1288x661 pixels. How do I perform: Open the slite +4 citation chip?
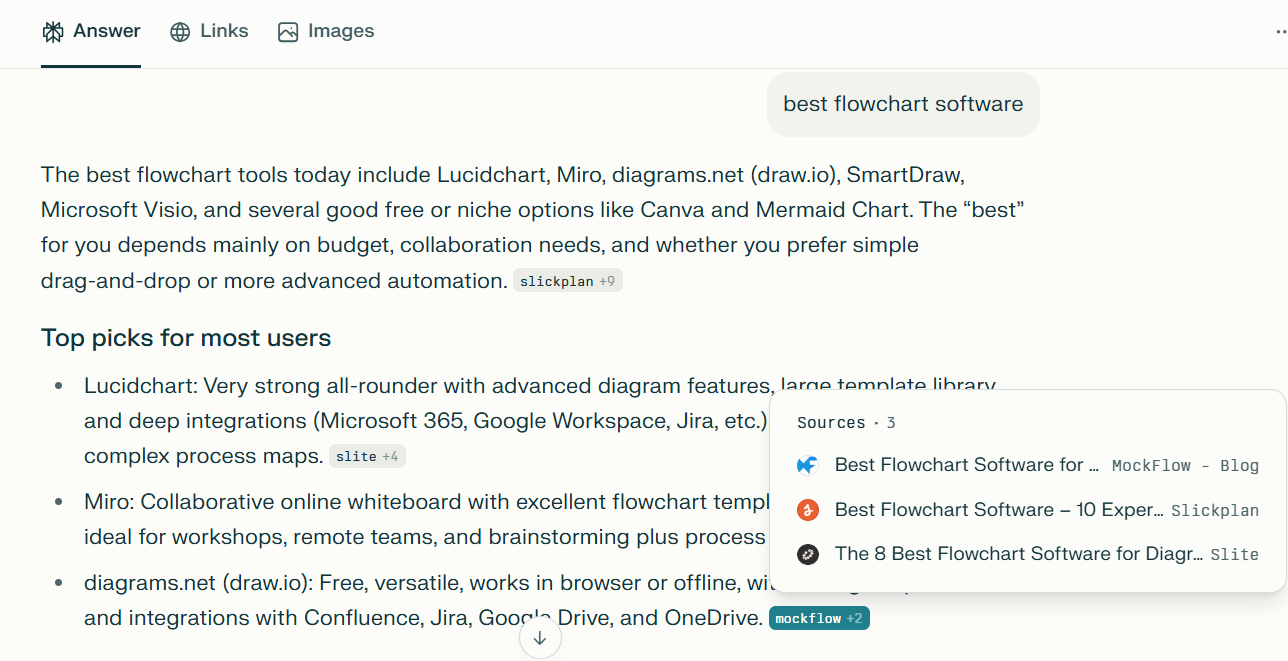[367, 456]
